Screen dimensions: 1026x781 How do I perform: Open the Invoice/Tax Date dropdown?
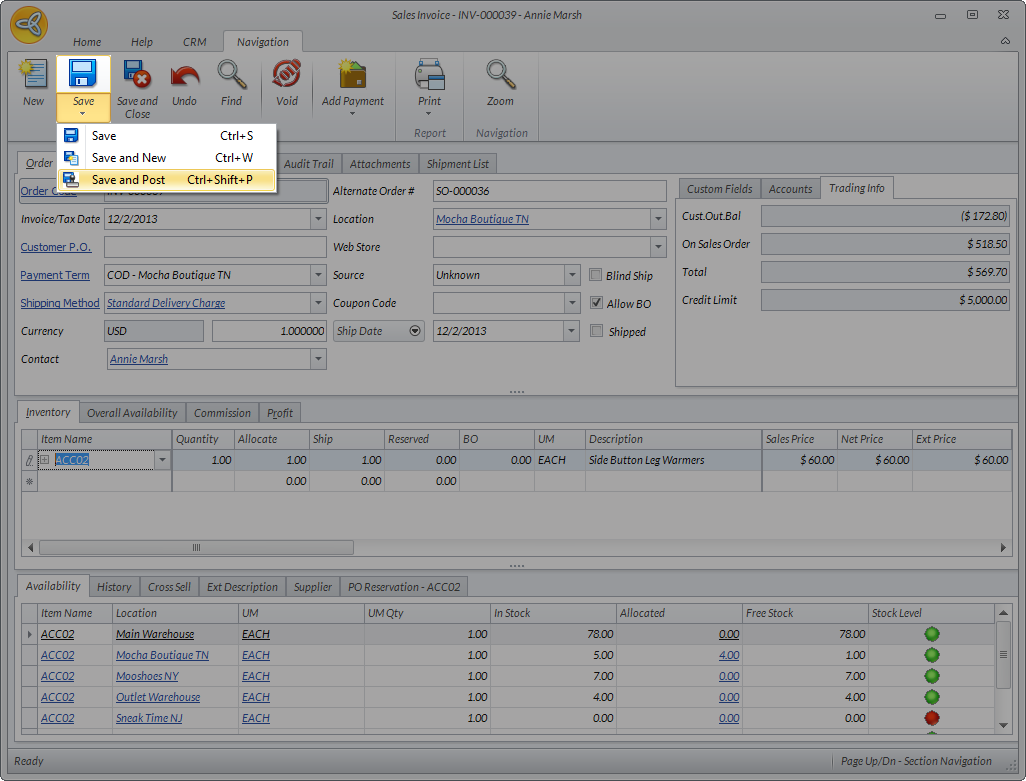[x=318, y=219]
